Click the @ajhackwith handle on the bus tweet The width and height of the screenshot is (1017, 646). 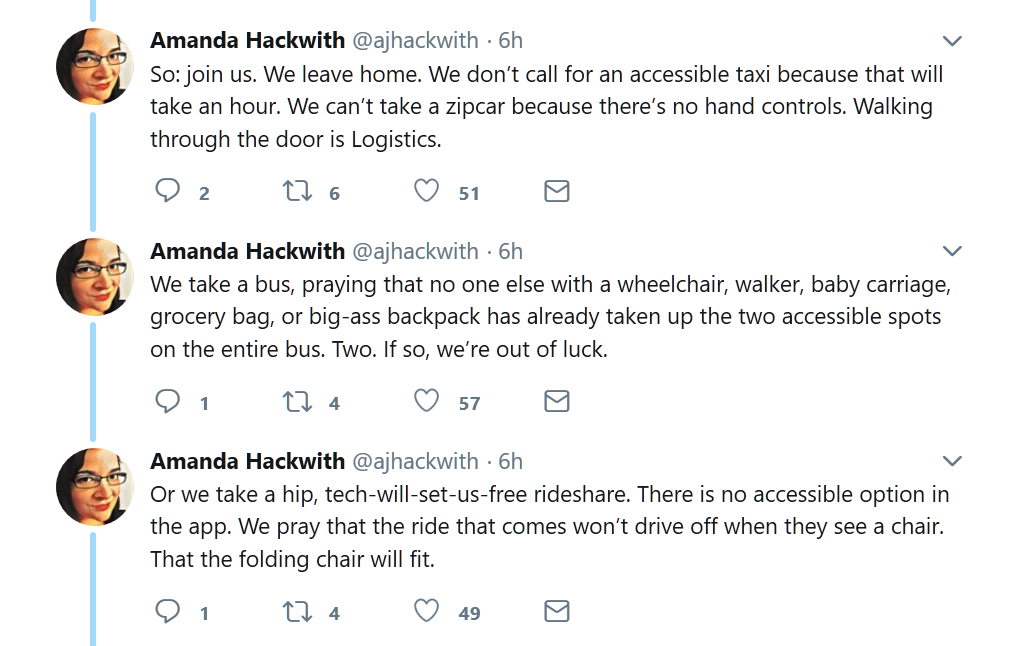click(x=415, y=251)
